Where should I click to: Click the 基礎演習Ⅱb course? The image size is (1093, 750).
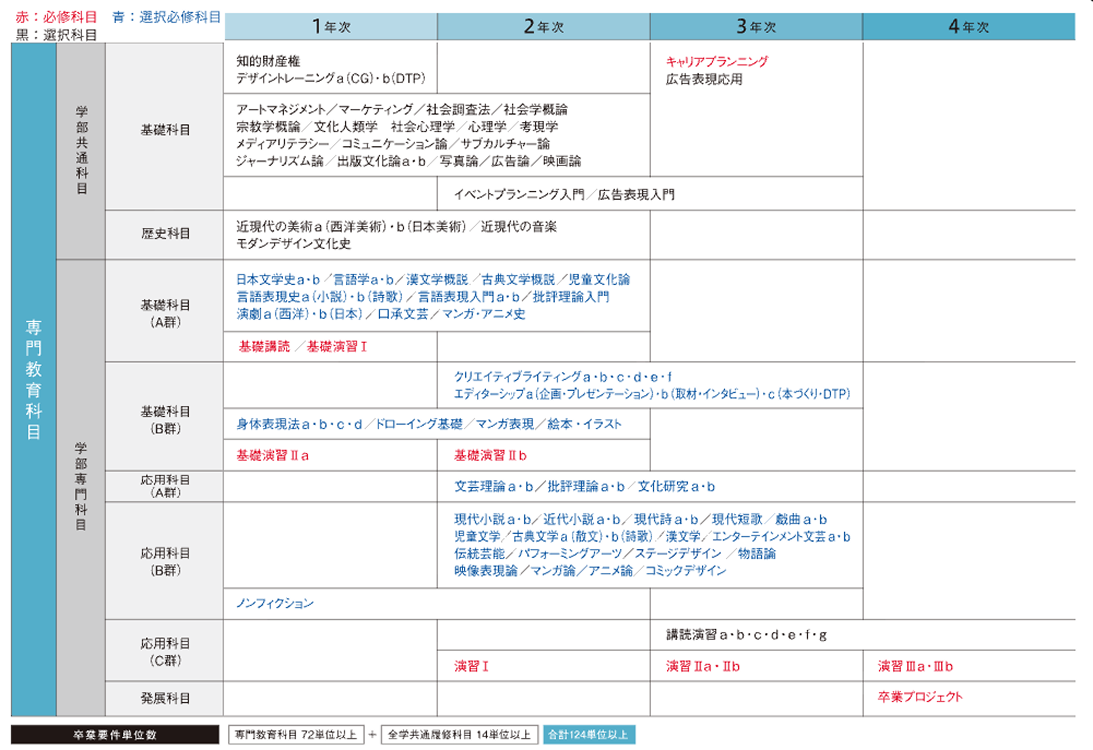[x=489, y=455]
